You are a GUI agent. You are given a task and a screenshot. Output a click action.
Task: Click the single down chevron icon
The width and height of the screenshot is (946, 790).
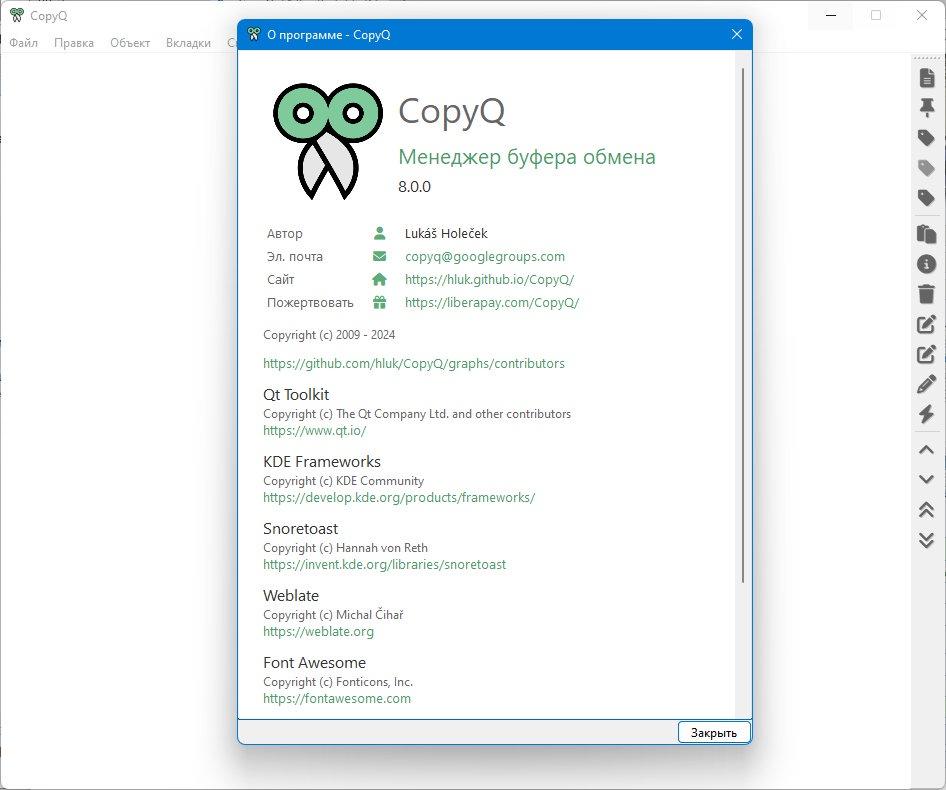tap(927, 479)
